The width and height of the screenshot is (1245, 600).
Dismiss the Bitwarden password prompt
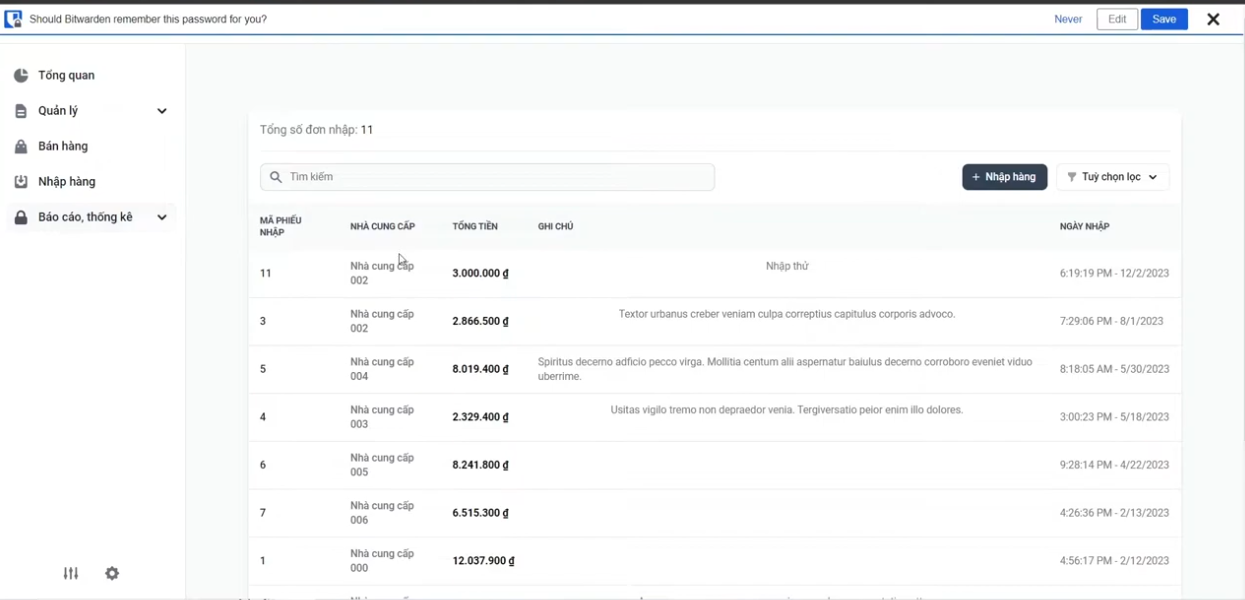1213,19
